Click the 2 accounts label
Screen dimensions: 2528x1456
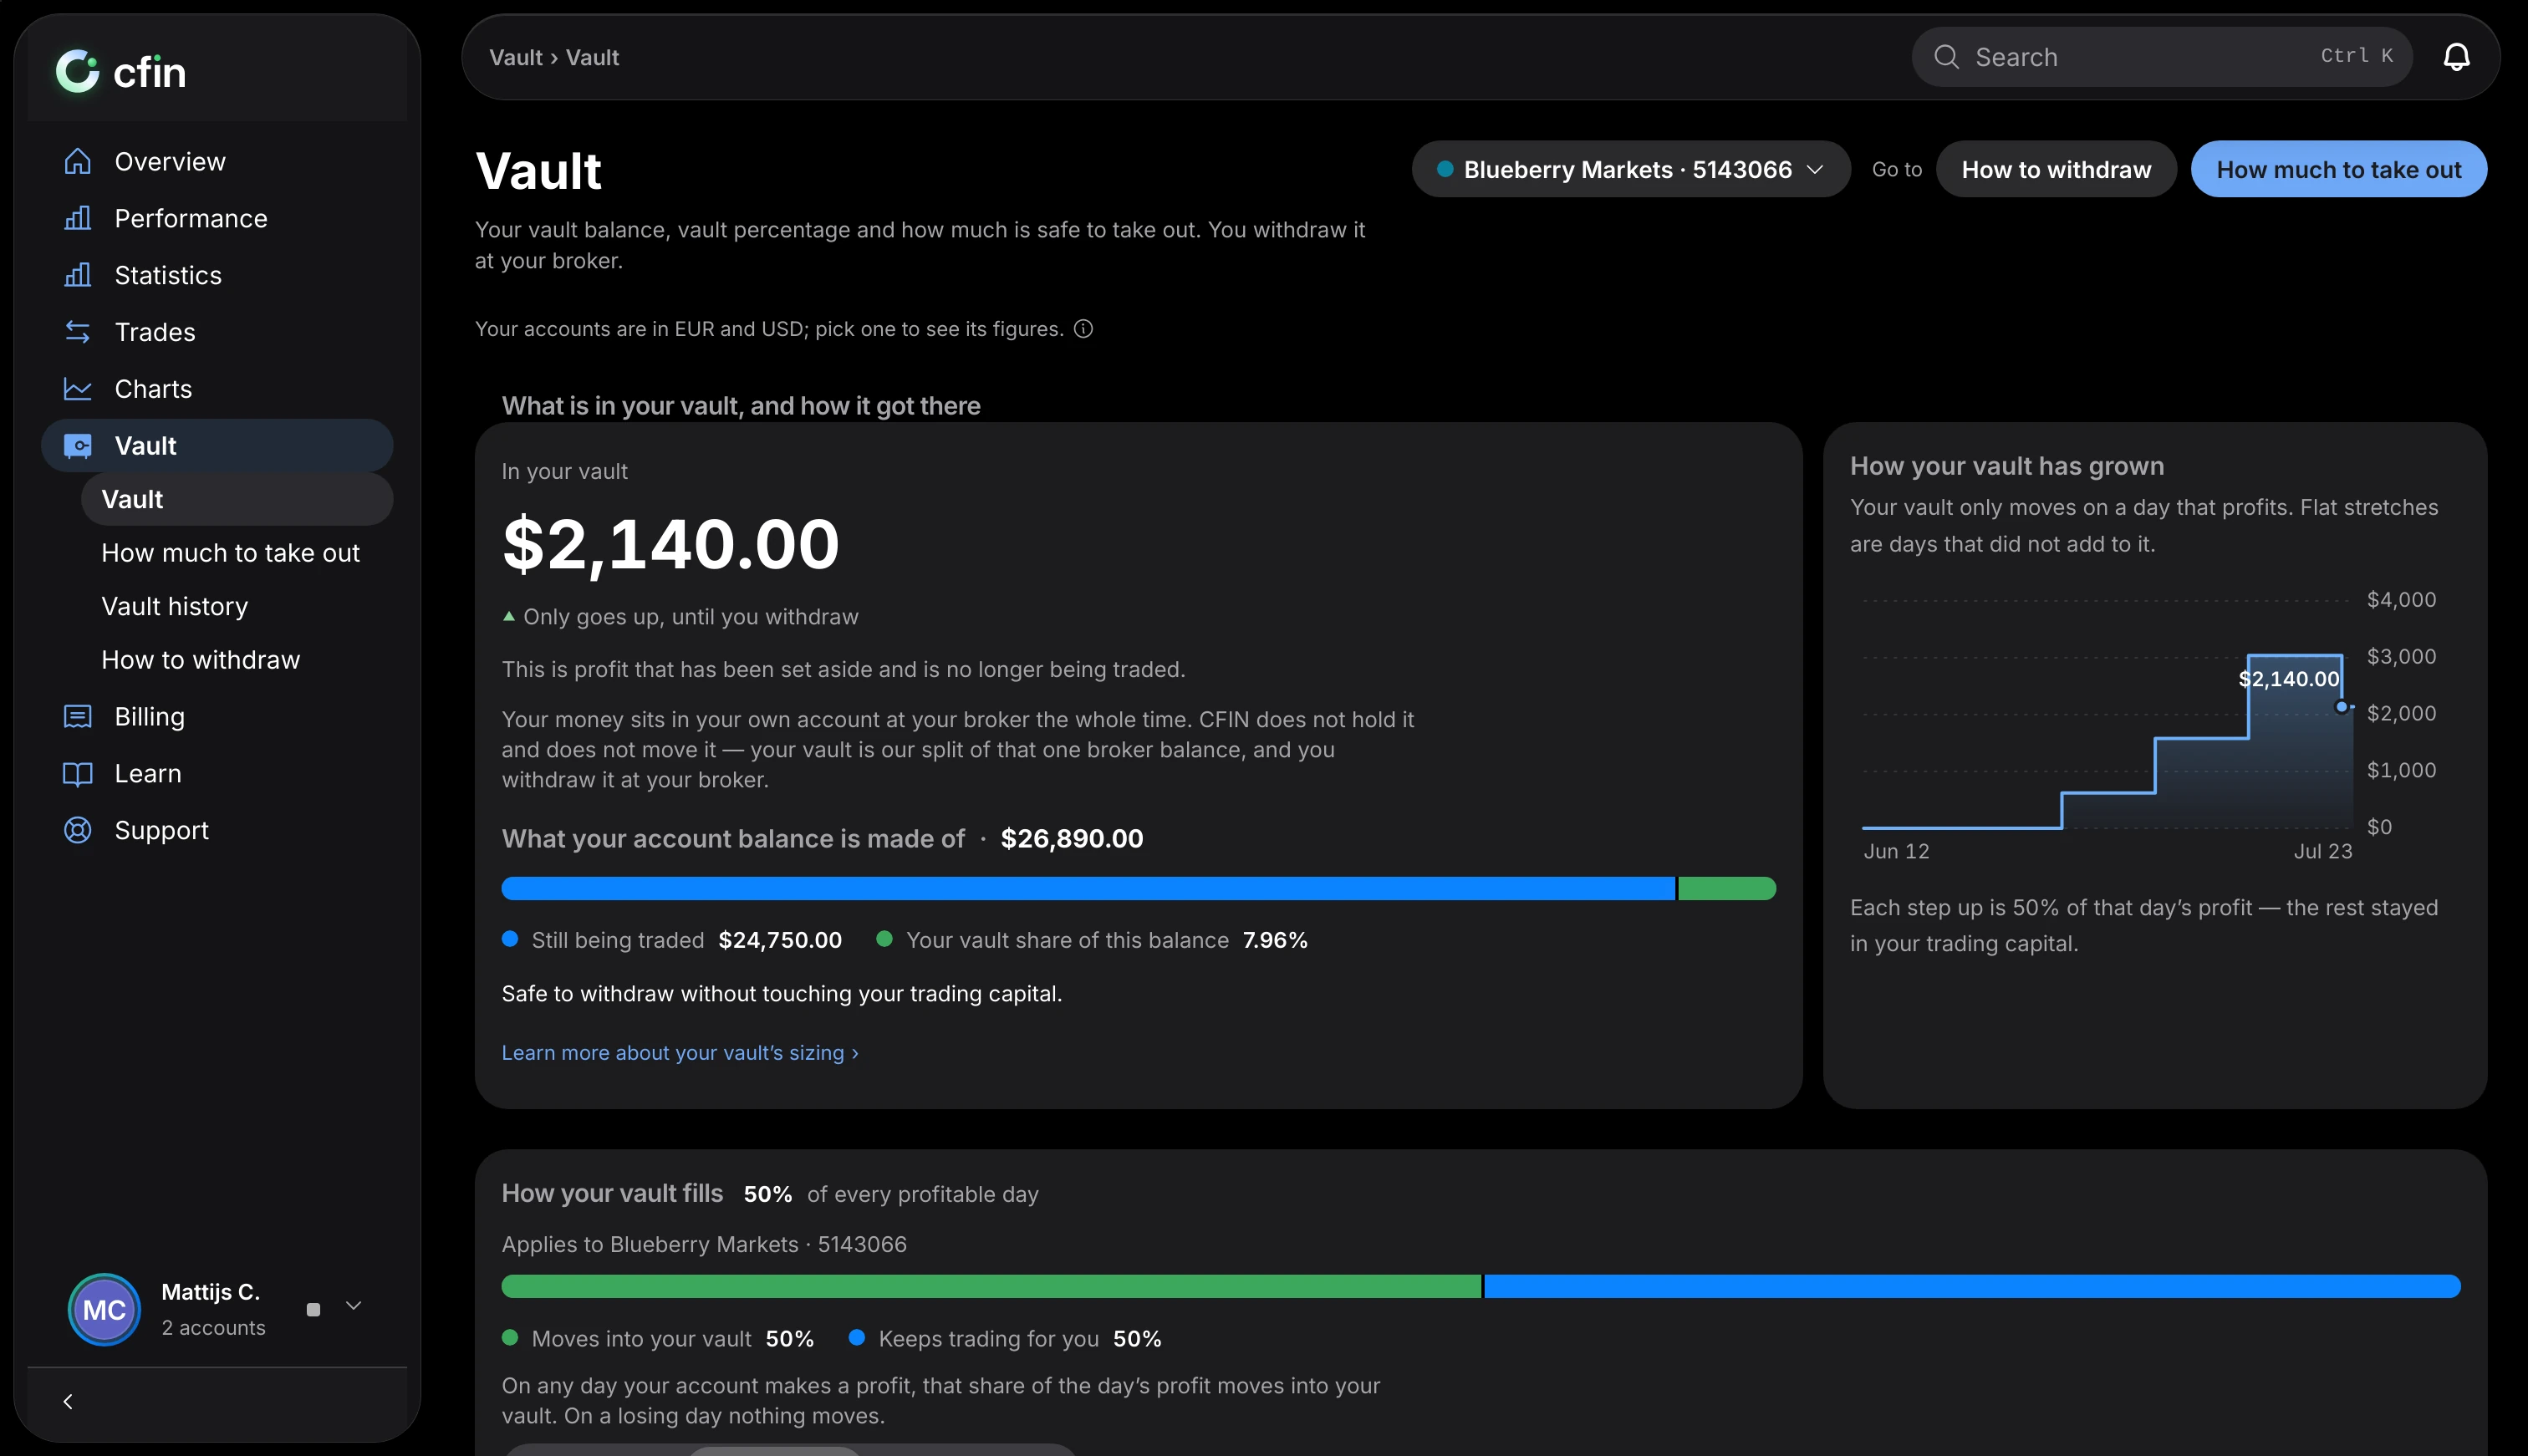(214, 1328)
